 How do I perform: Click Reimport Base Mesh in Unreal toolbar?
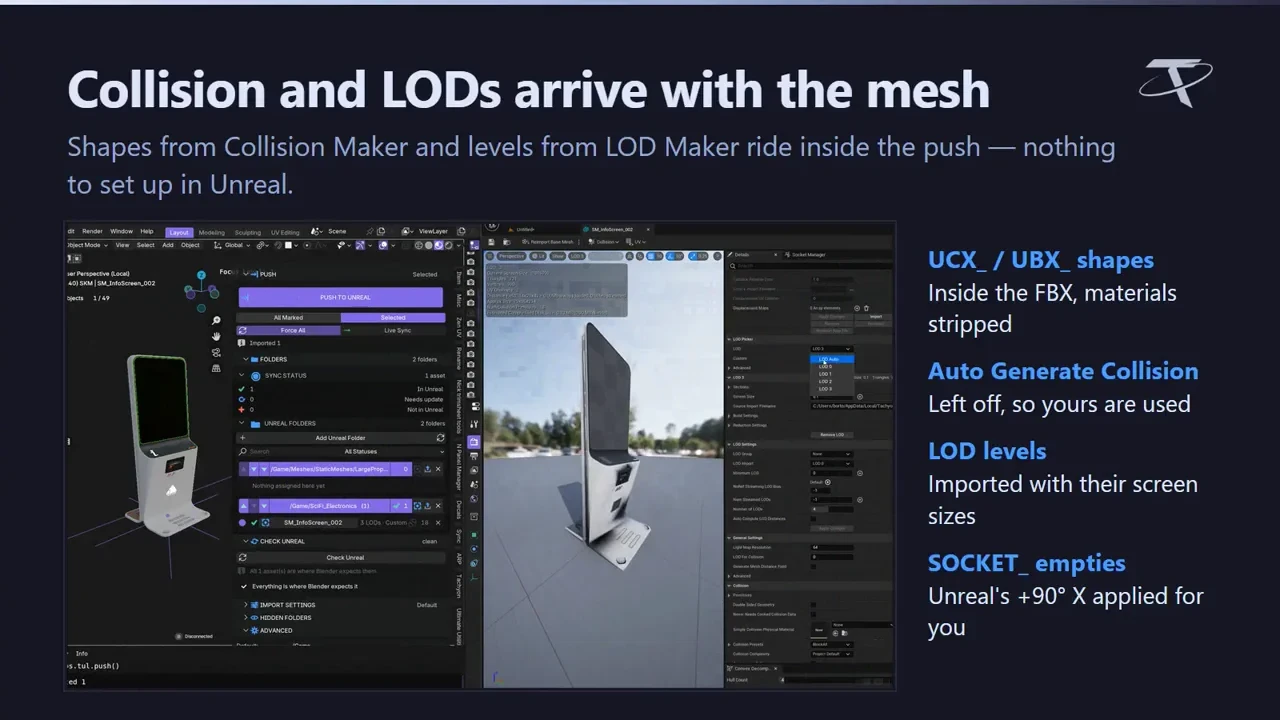pyautogui.click(x=546, y=242)
